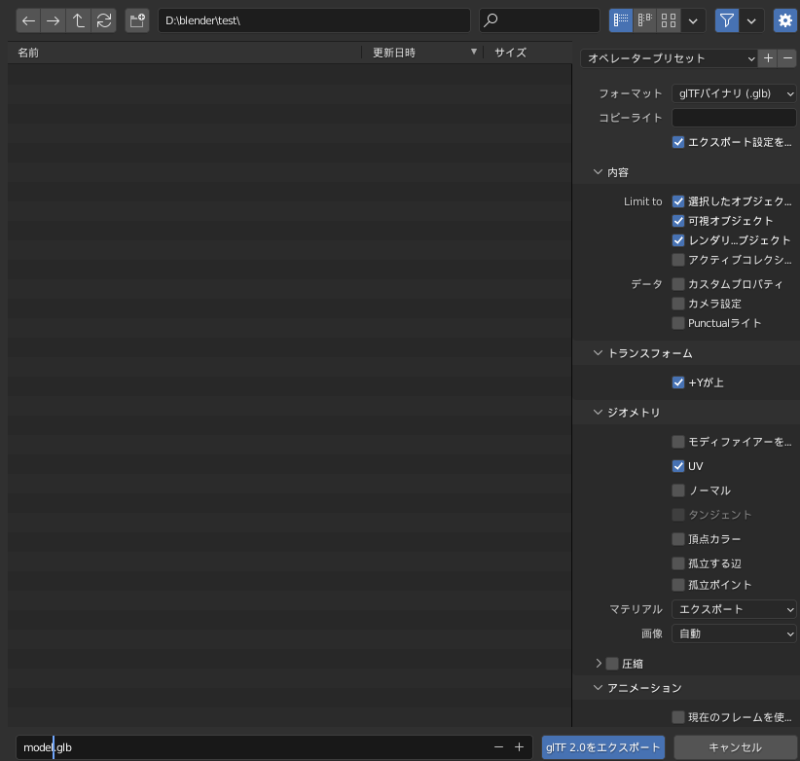
Task: Navigate up to the parent directory
Action: click(x=78, y=21)
